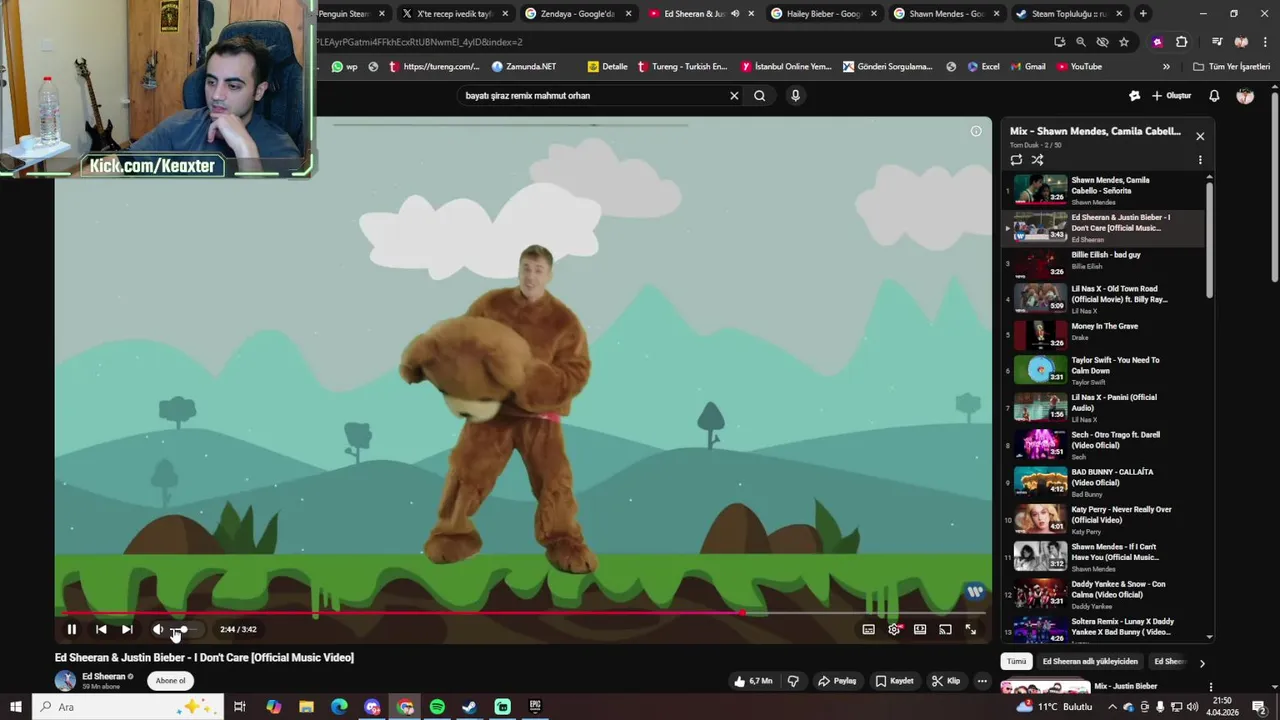Choose Lil Nas X Panini from playlist
The image size is (1280, 720).
coord(1103,407)
